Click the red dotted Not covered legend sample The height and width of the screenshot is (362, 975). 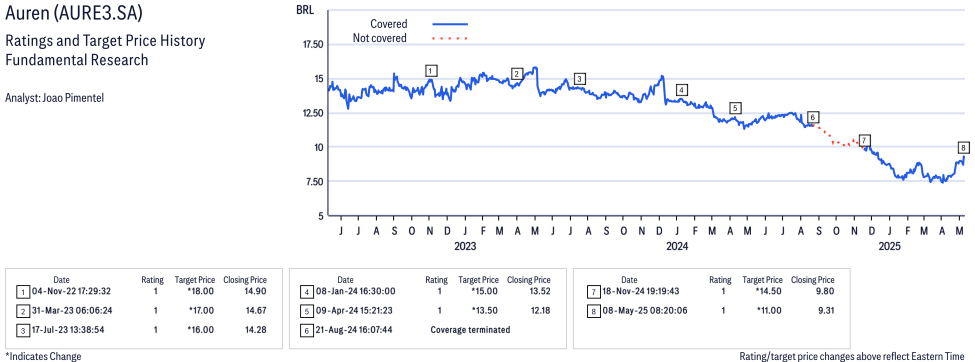[449, 39]
